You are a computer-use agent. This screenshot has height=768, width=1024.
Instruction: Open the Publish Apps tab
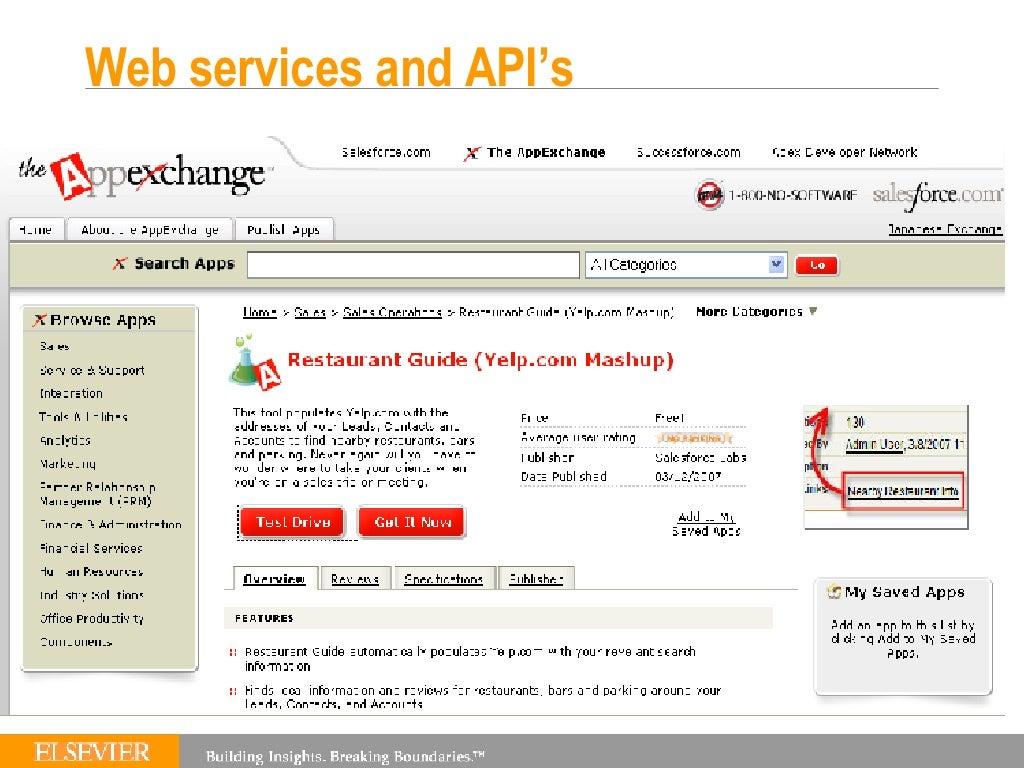[283, 229]
